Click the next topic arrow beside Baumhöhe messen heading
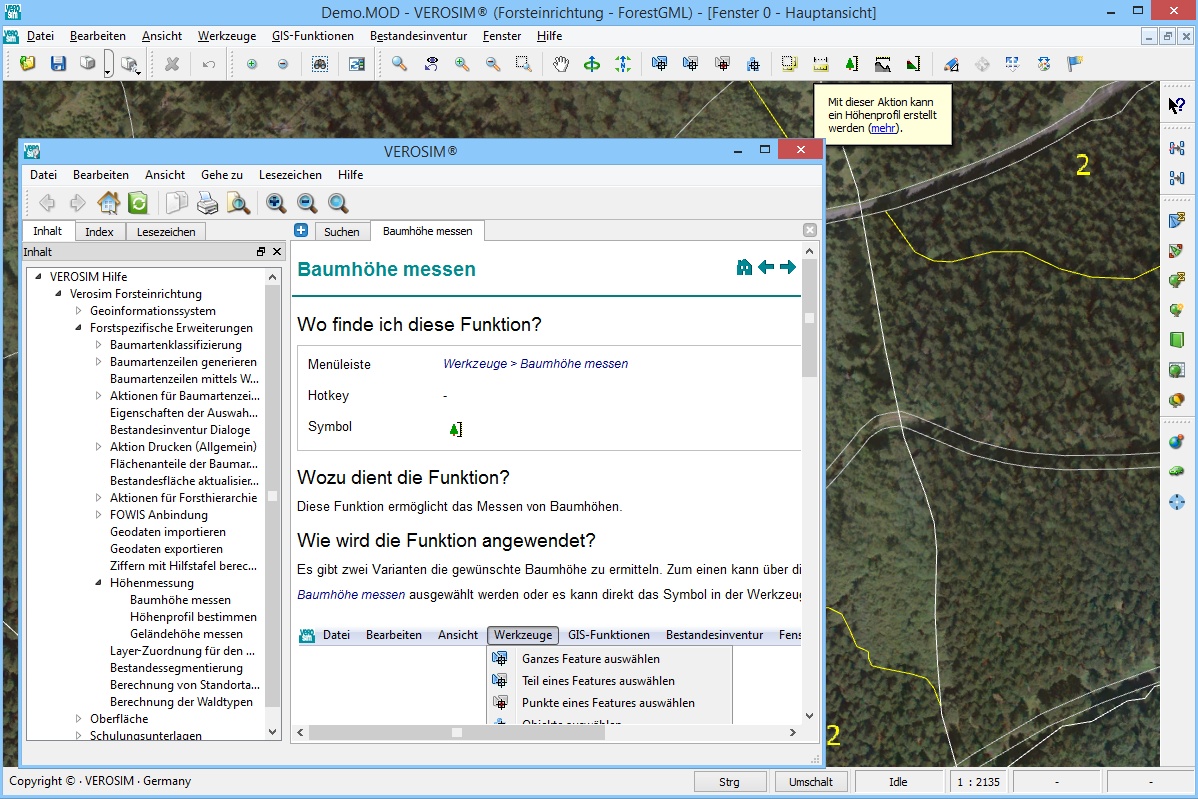Viewport: 1198px width, 799px height. point(788,267)
